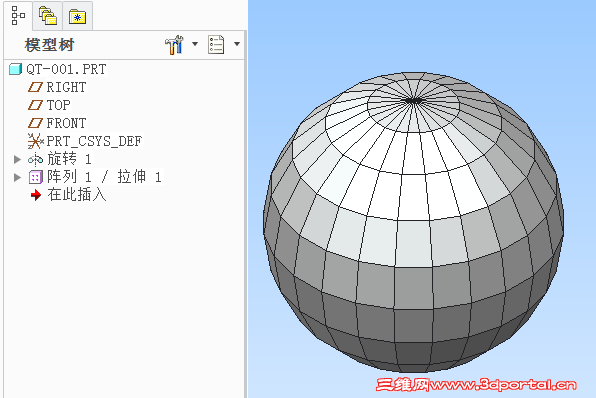
Task: Expand the 旋转 1 feature
Action: click(17, 159)
